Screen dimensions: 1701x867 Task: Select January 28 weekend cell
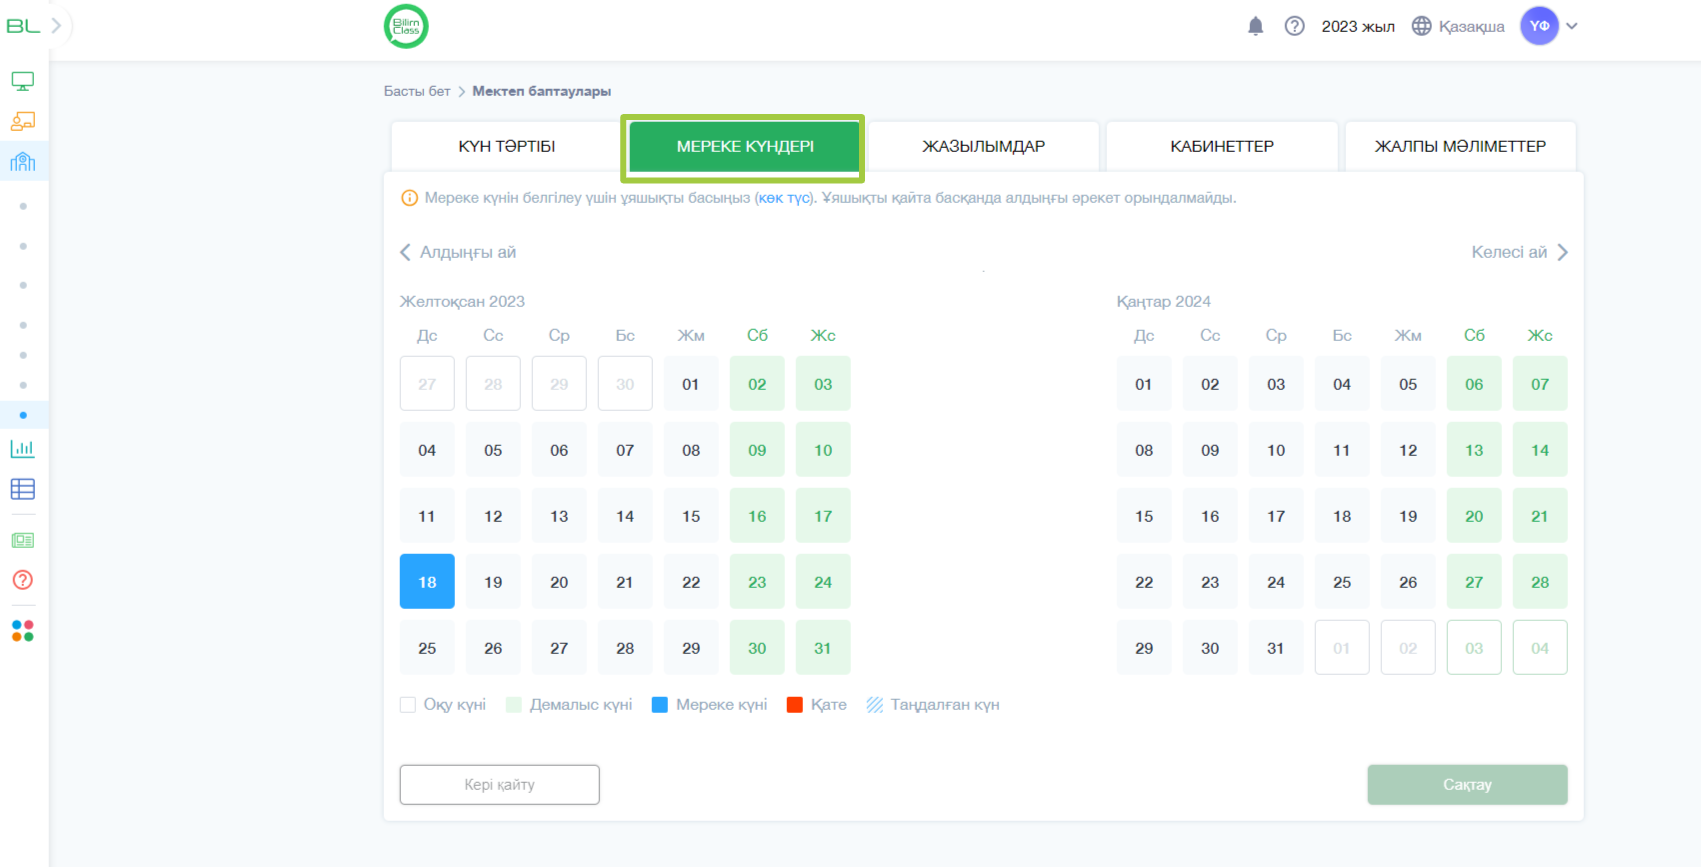(1540, 582)
